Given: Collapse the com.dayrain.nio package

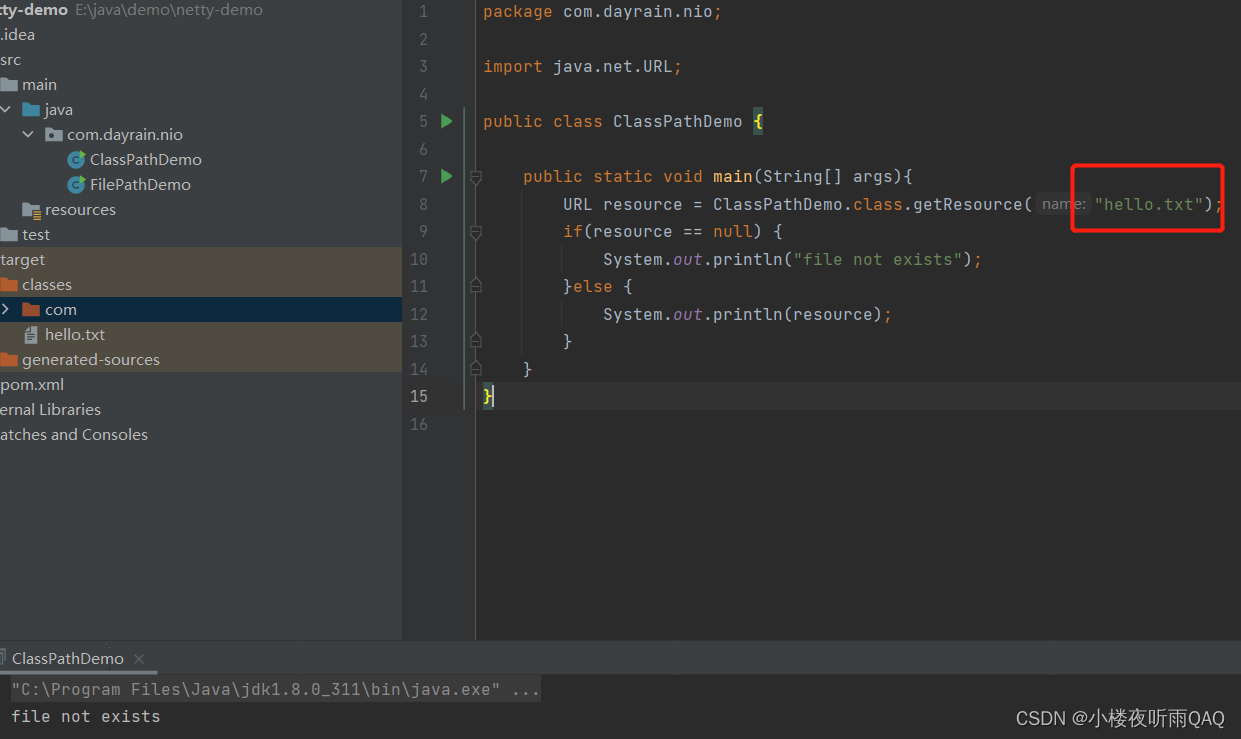Looking at the screenshot, I should tap(28, 135).
